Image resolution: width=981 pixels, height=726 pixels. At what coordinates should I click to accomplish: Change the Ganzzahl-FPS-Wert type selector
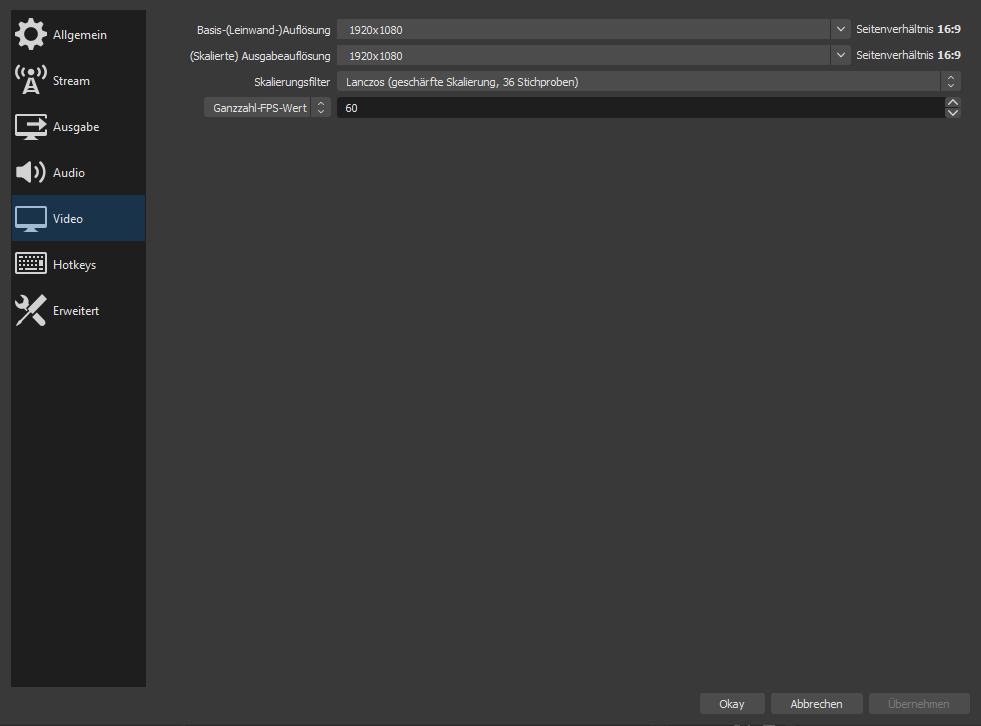pos(266,108)
